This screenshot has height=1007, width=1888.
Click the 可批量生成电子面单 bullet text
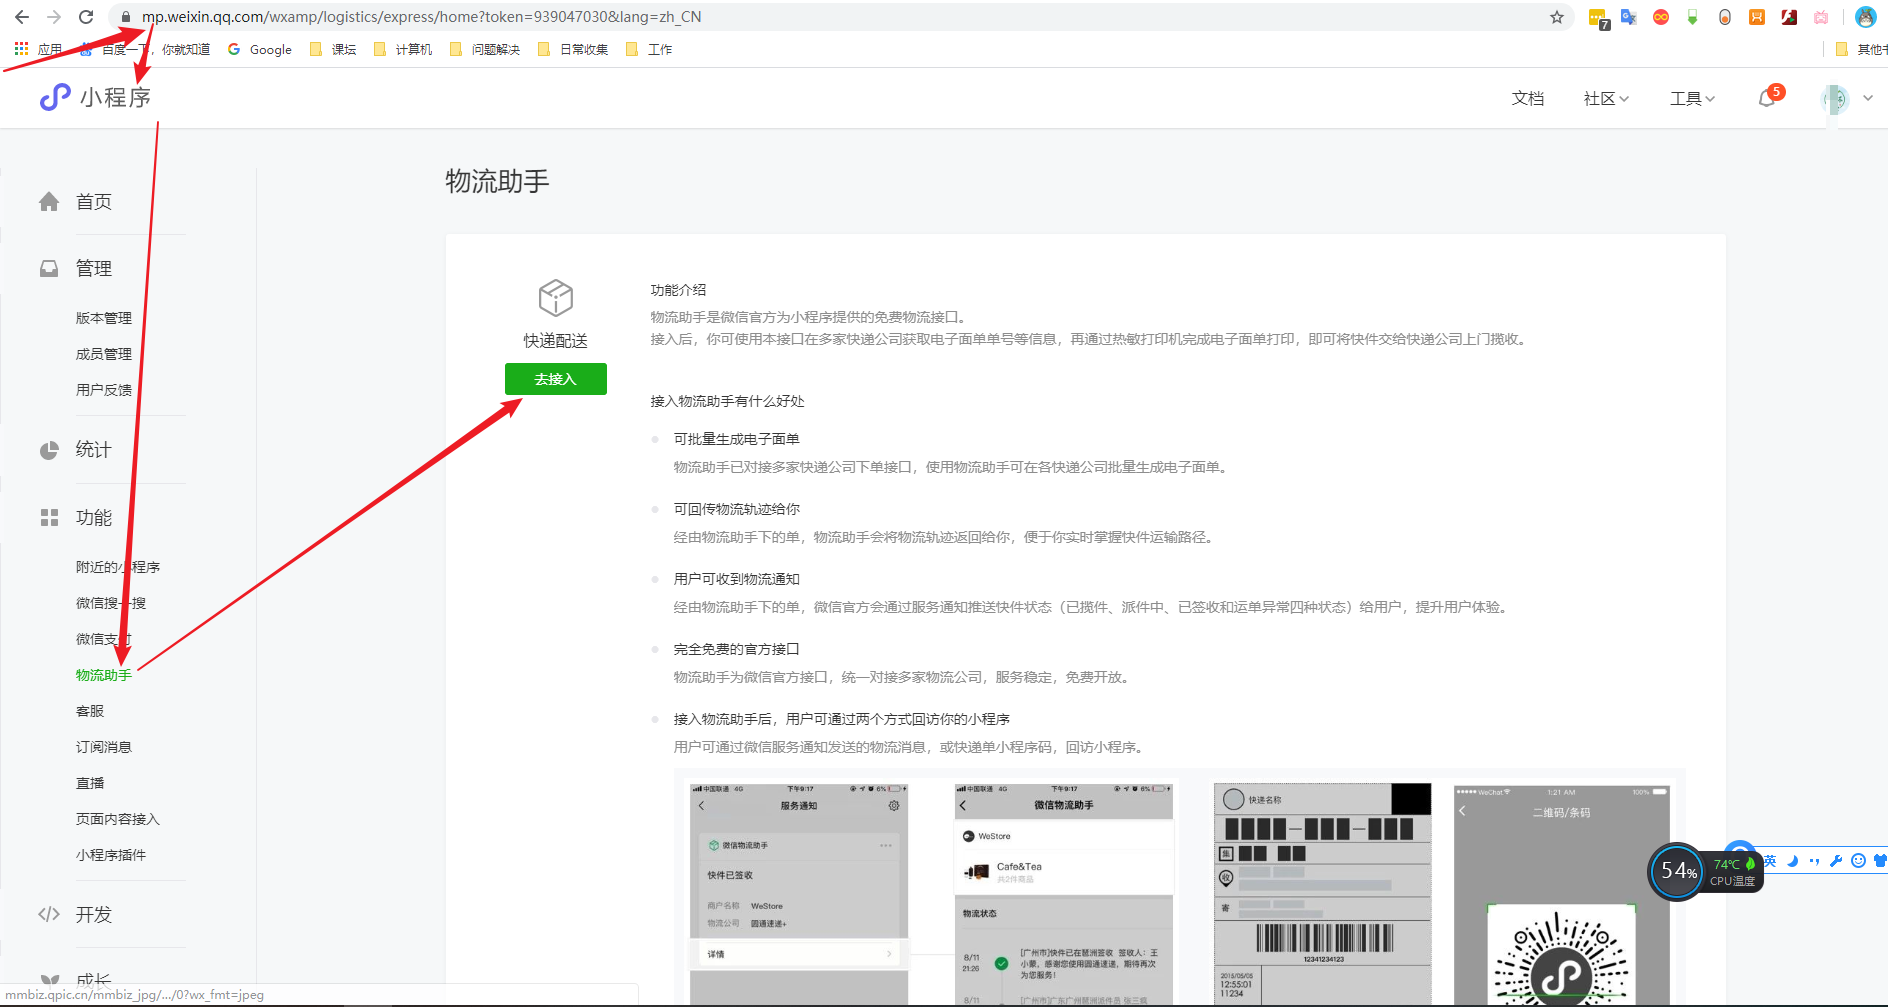737,439
